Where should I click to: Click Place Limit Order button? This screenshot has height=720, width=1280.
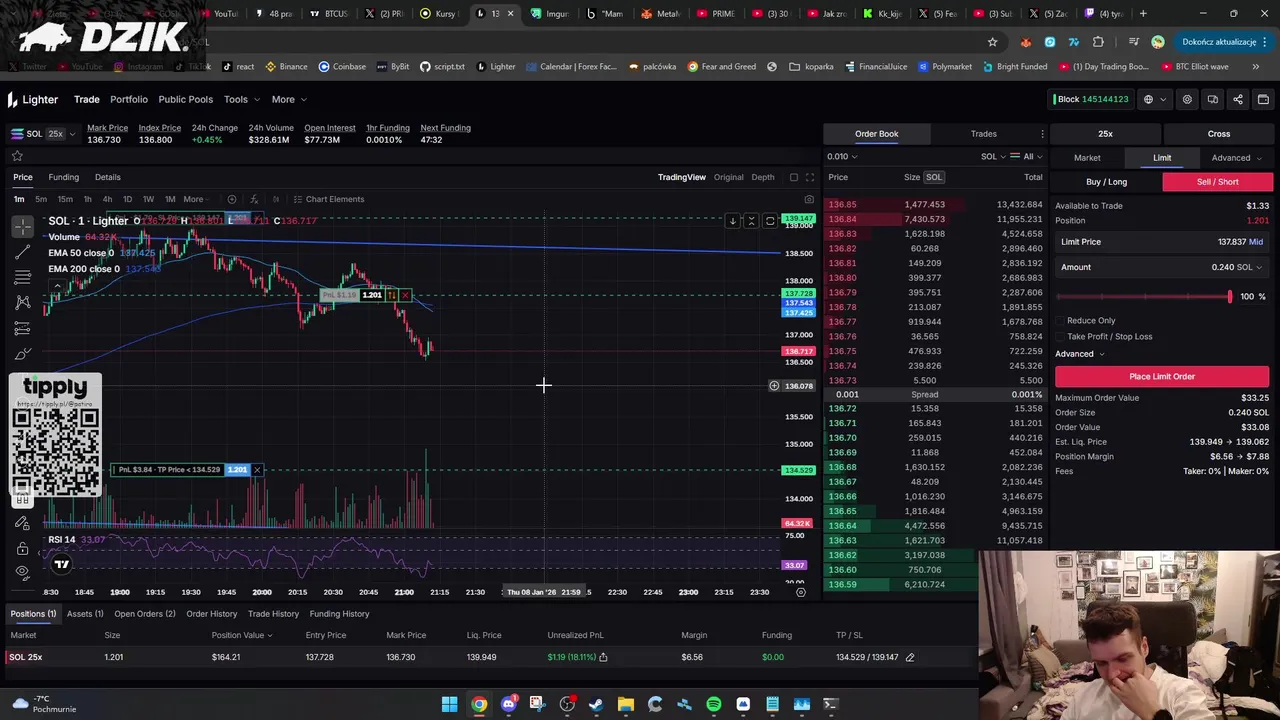point(1162,376)
